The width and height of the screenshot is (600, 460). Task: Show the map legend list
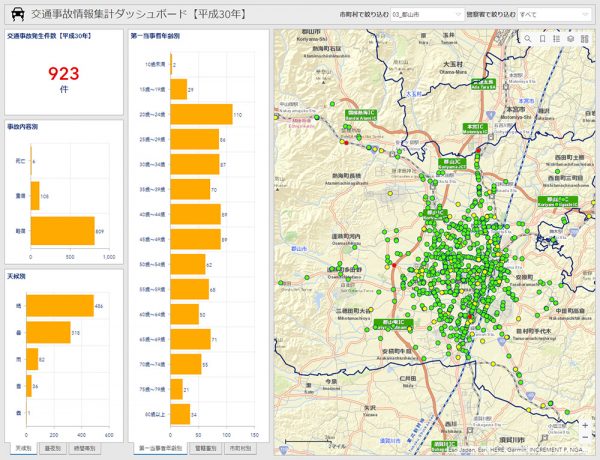(556, 39)
